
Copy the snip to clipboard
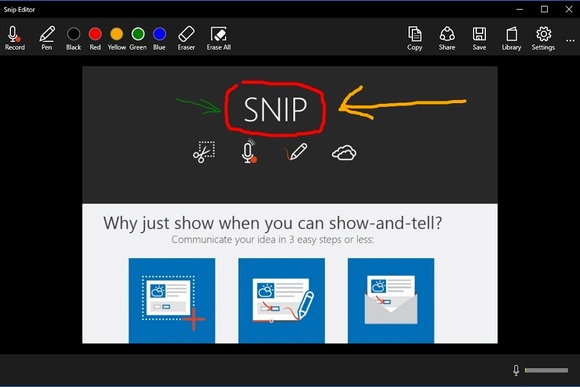click(415, 38)
